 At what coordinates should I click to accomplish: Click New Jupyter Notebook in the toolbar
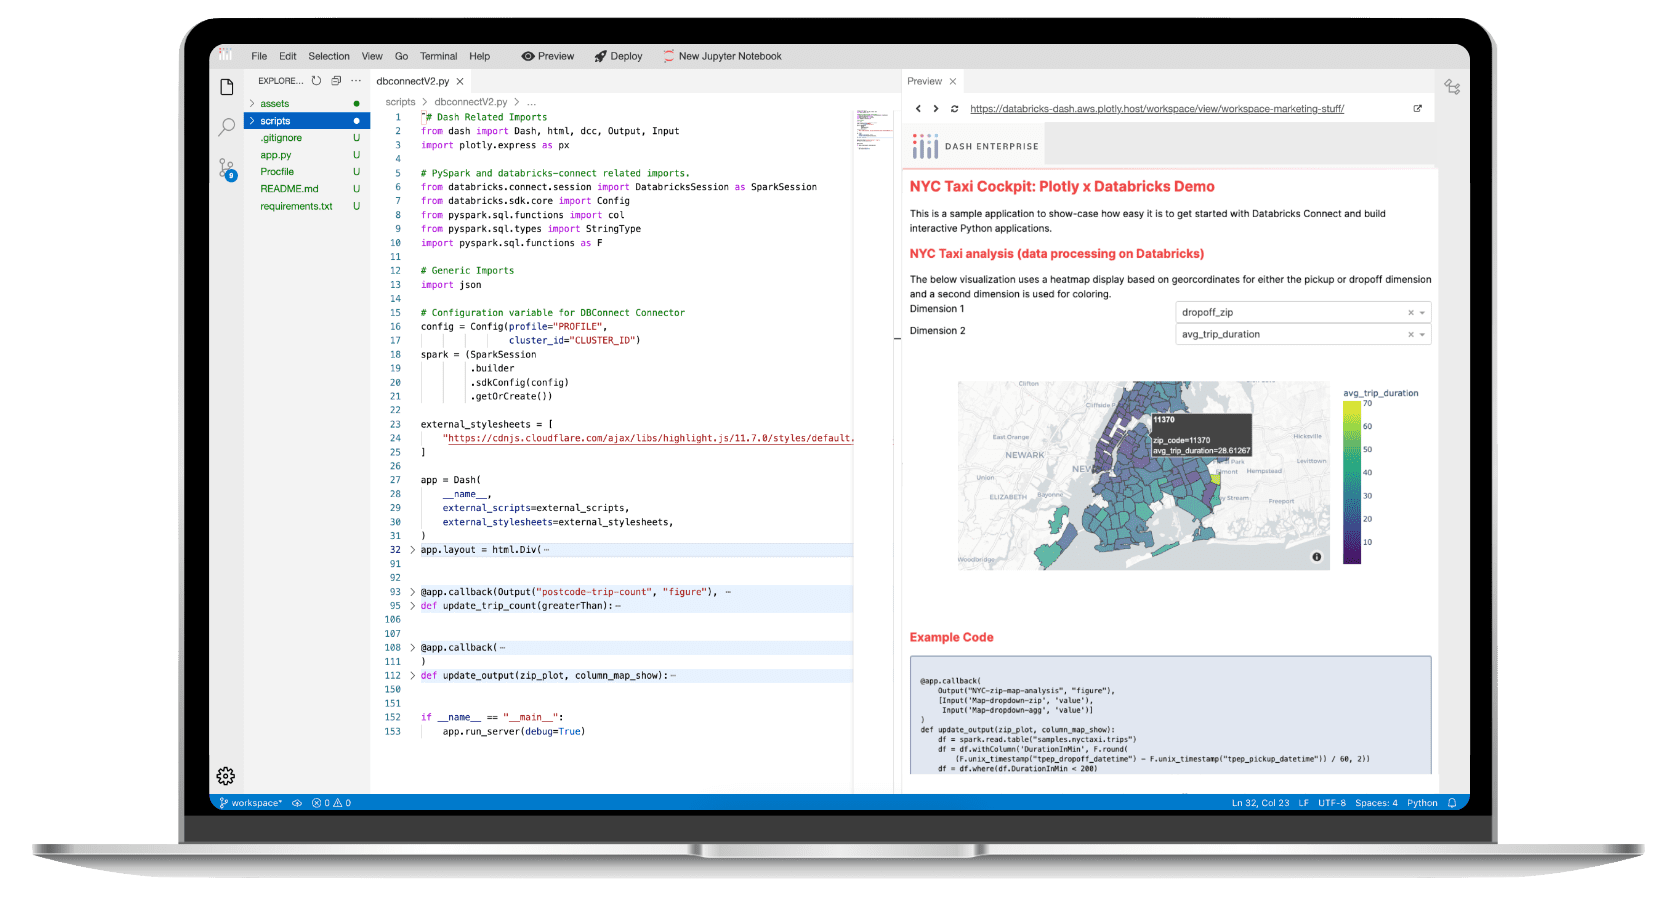(x=721, y=56)
